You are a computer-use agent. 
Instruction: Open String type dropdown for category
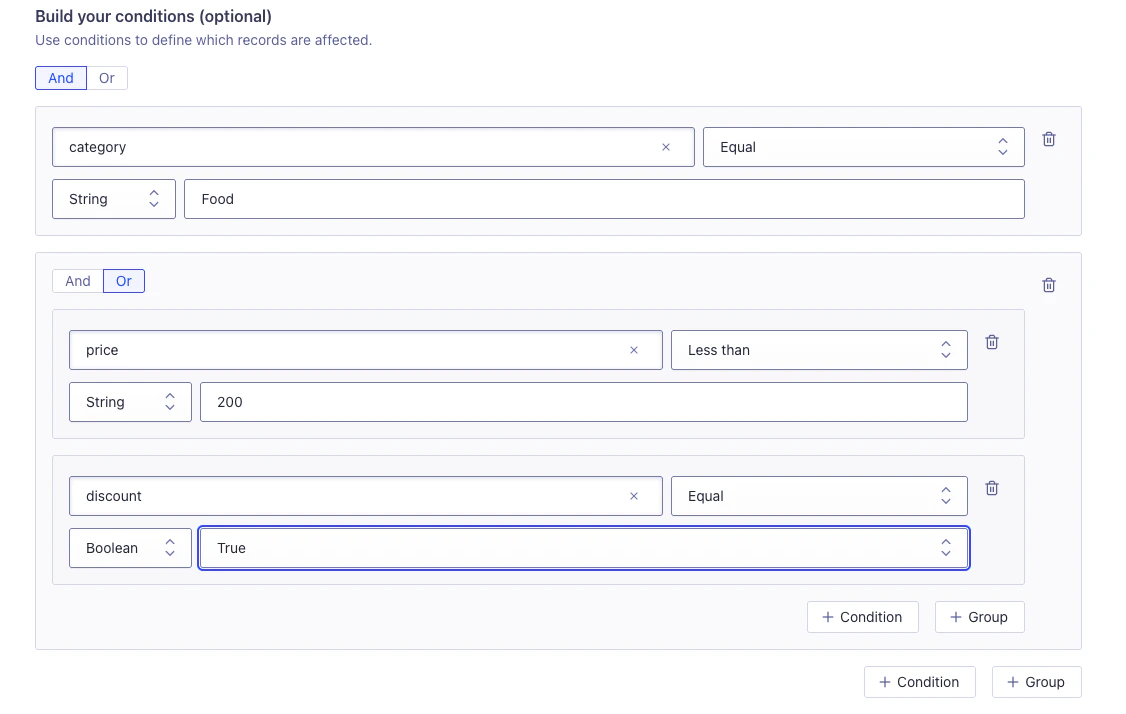pos(113,199)
